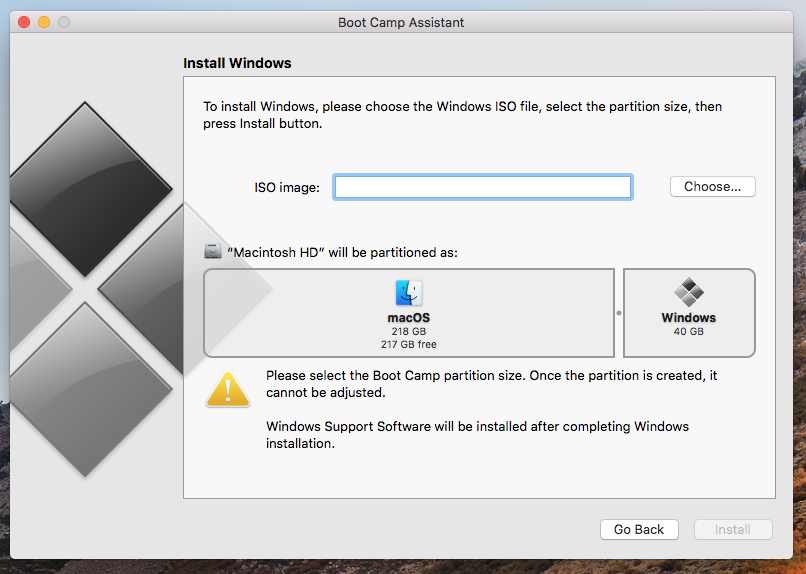Screen dimensions: 806x574
Task: Click the Windows diamond logo icon
Action: click(x=689, y=292)
